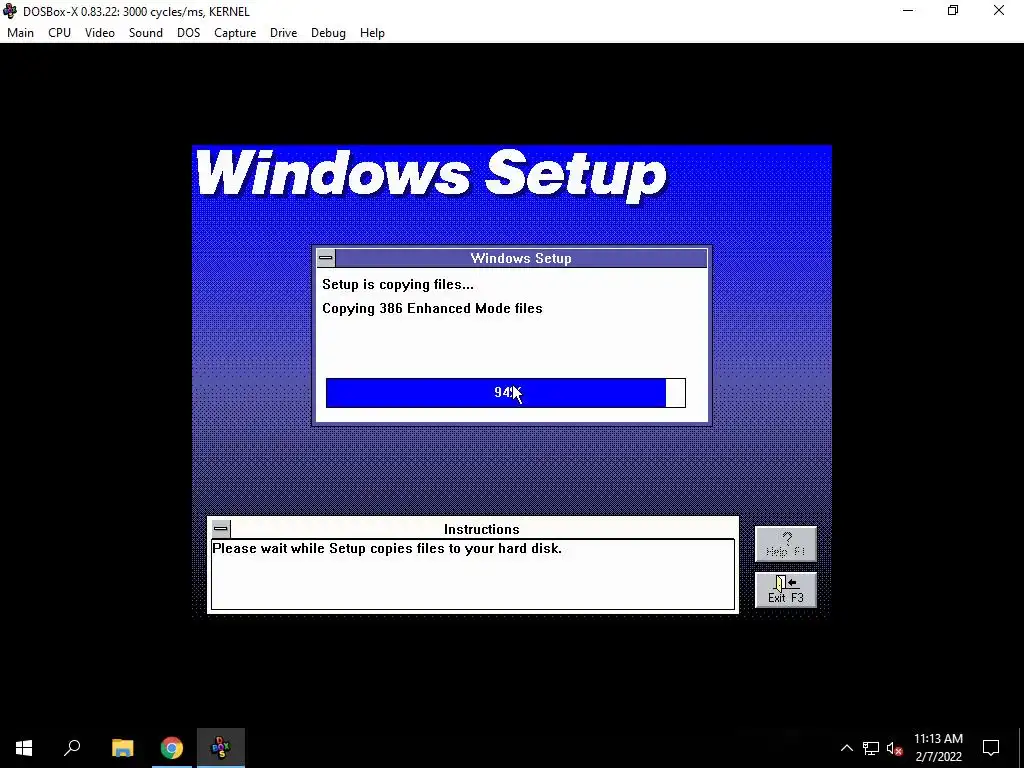1024x768 pixels.
Task: Click the Help F1 button in Setup
Action: pyautogui.click(x=786, y=544)
